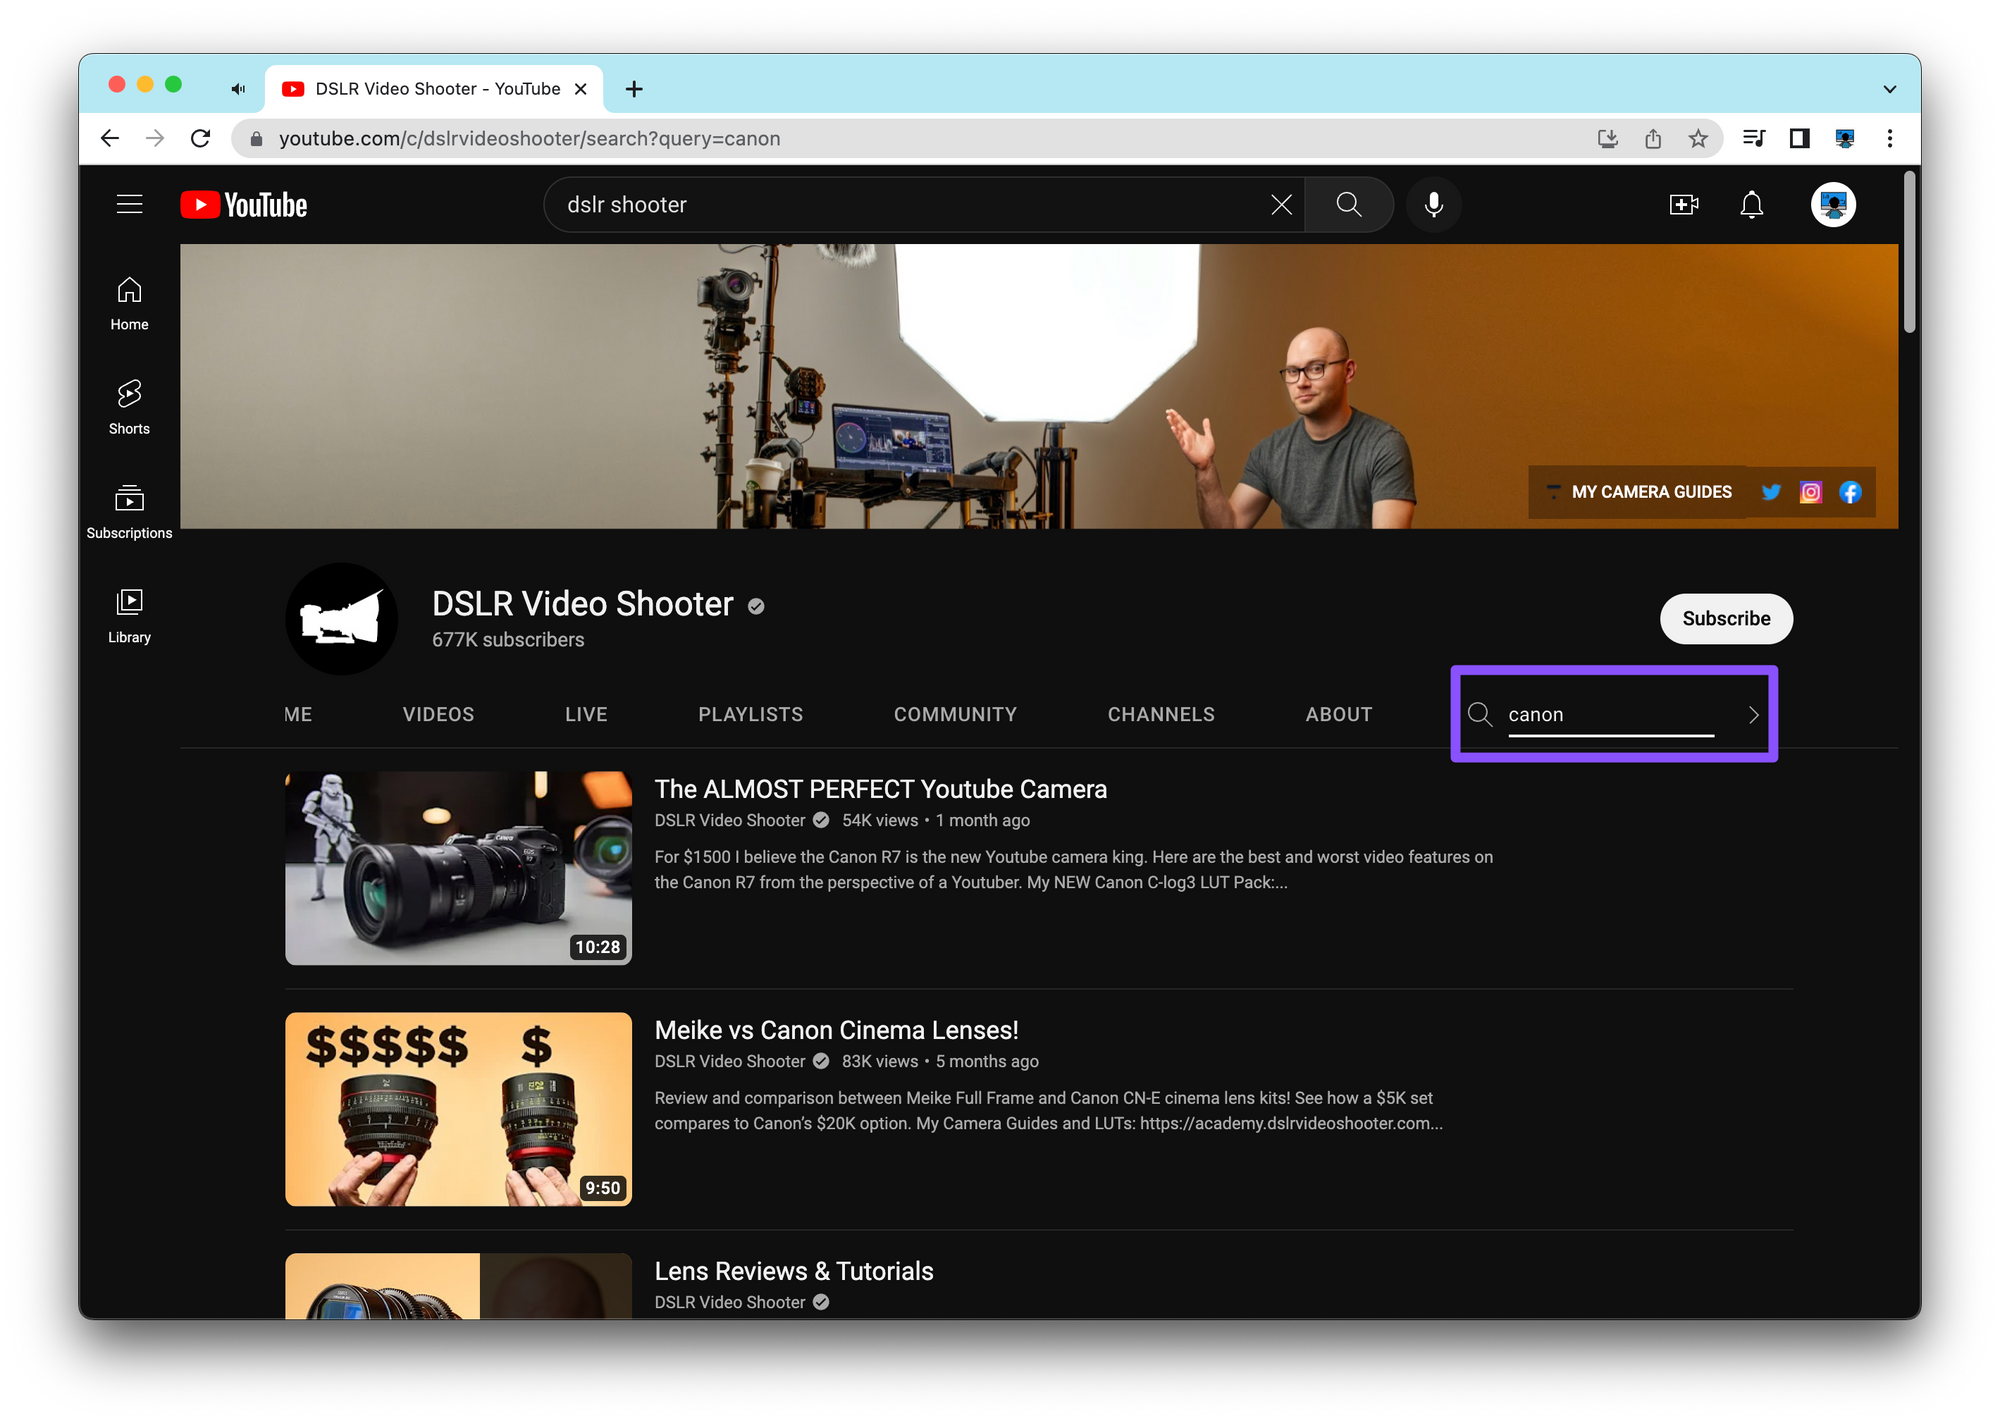
Task: Open the channel's Twitter link icon
Action: (x=1771, y=492)
